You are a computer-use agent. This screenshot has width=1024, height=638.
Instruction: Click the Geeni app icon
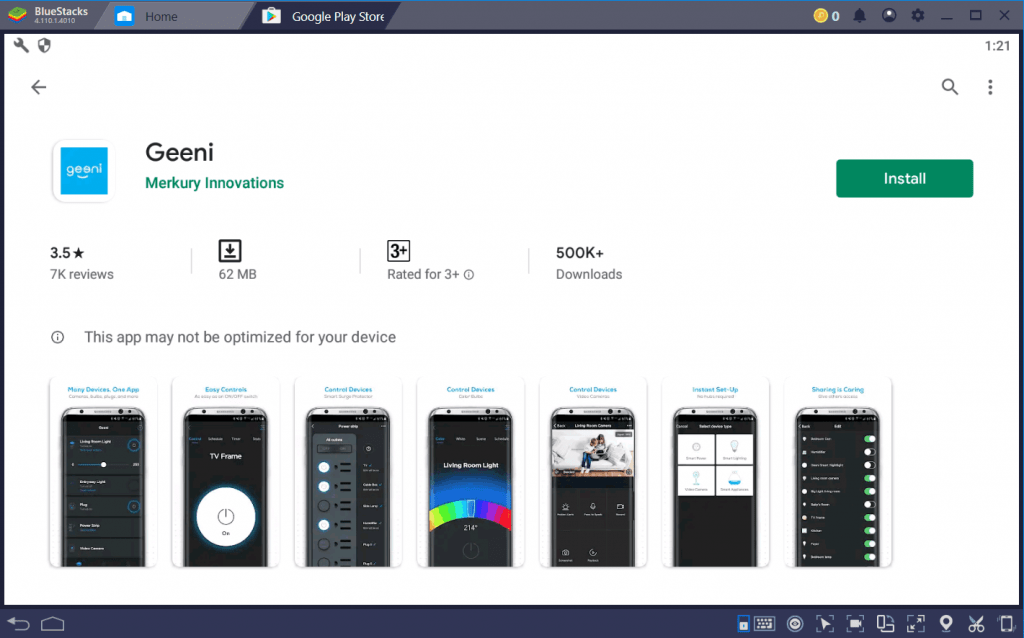click(84, 170)
